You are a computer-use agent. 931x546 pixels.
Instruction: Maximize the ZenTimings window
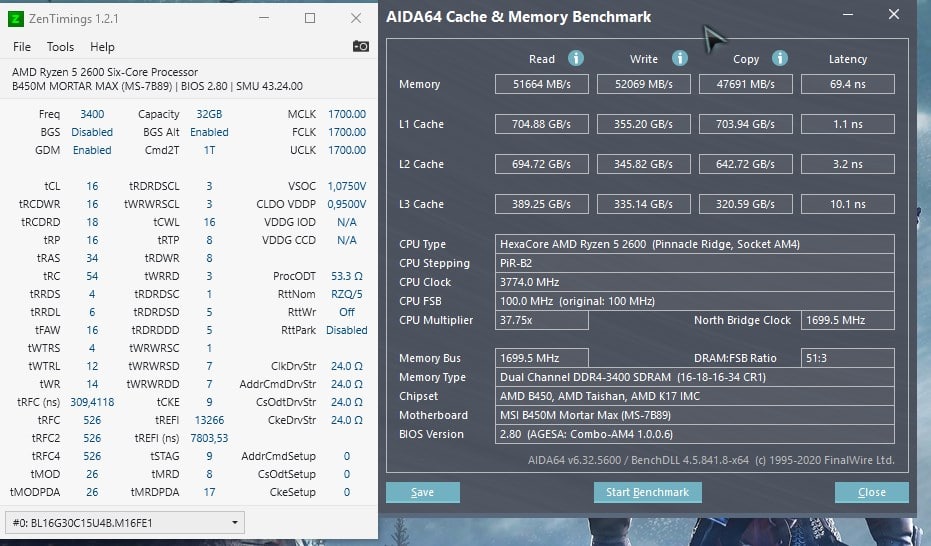coord(310,18)
